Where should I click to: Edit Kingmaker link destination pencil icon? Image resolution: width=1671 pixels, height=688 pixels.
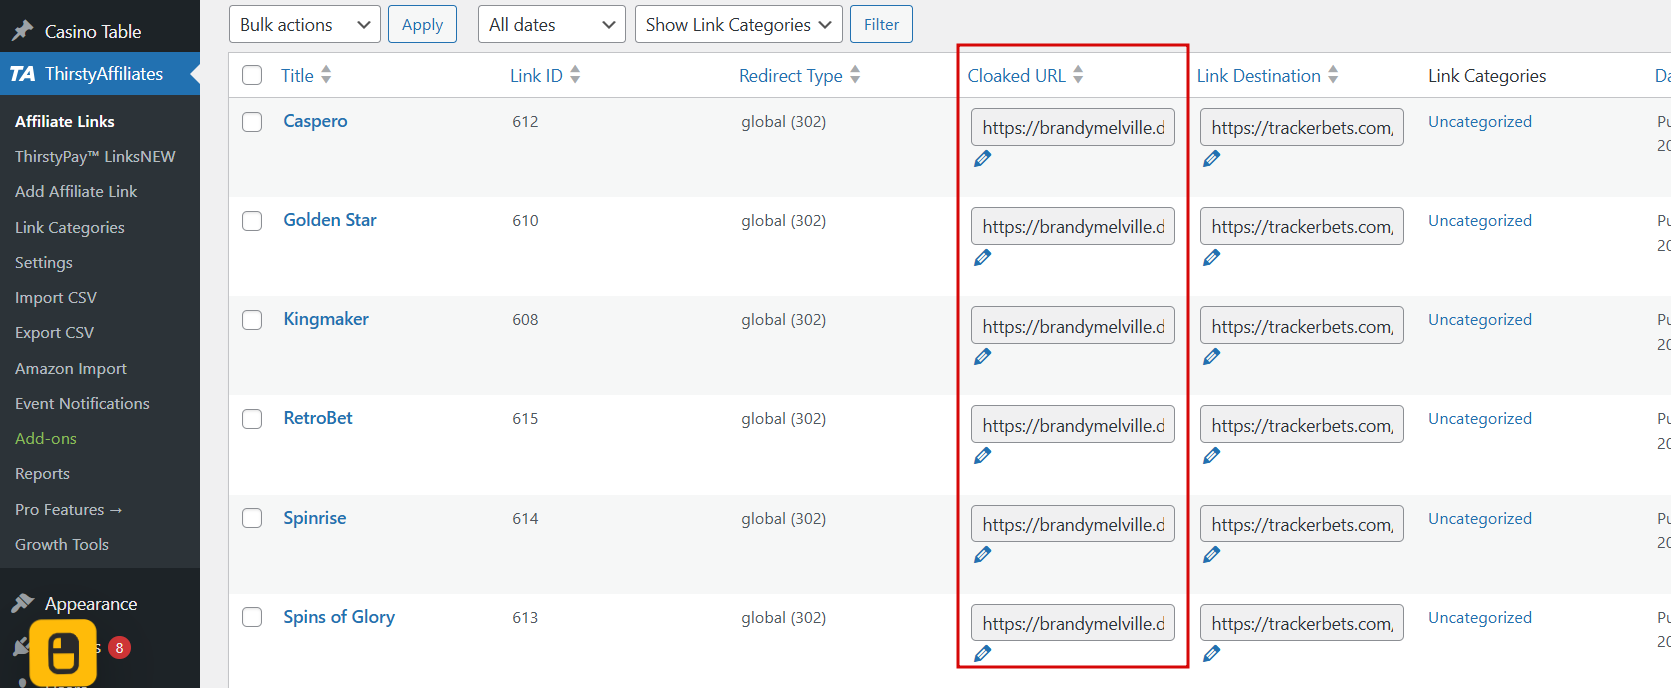tap(1212, 357)
